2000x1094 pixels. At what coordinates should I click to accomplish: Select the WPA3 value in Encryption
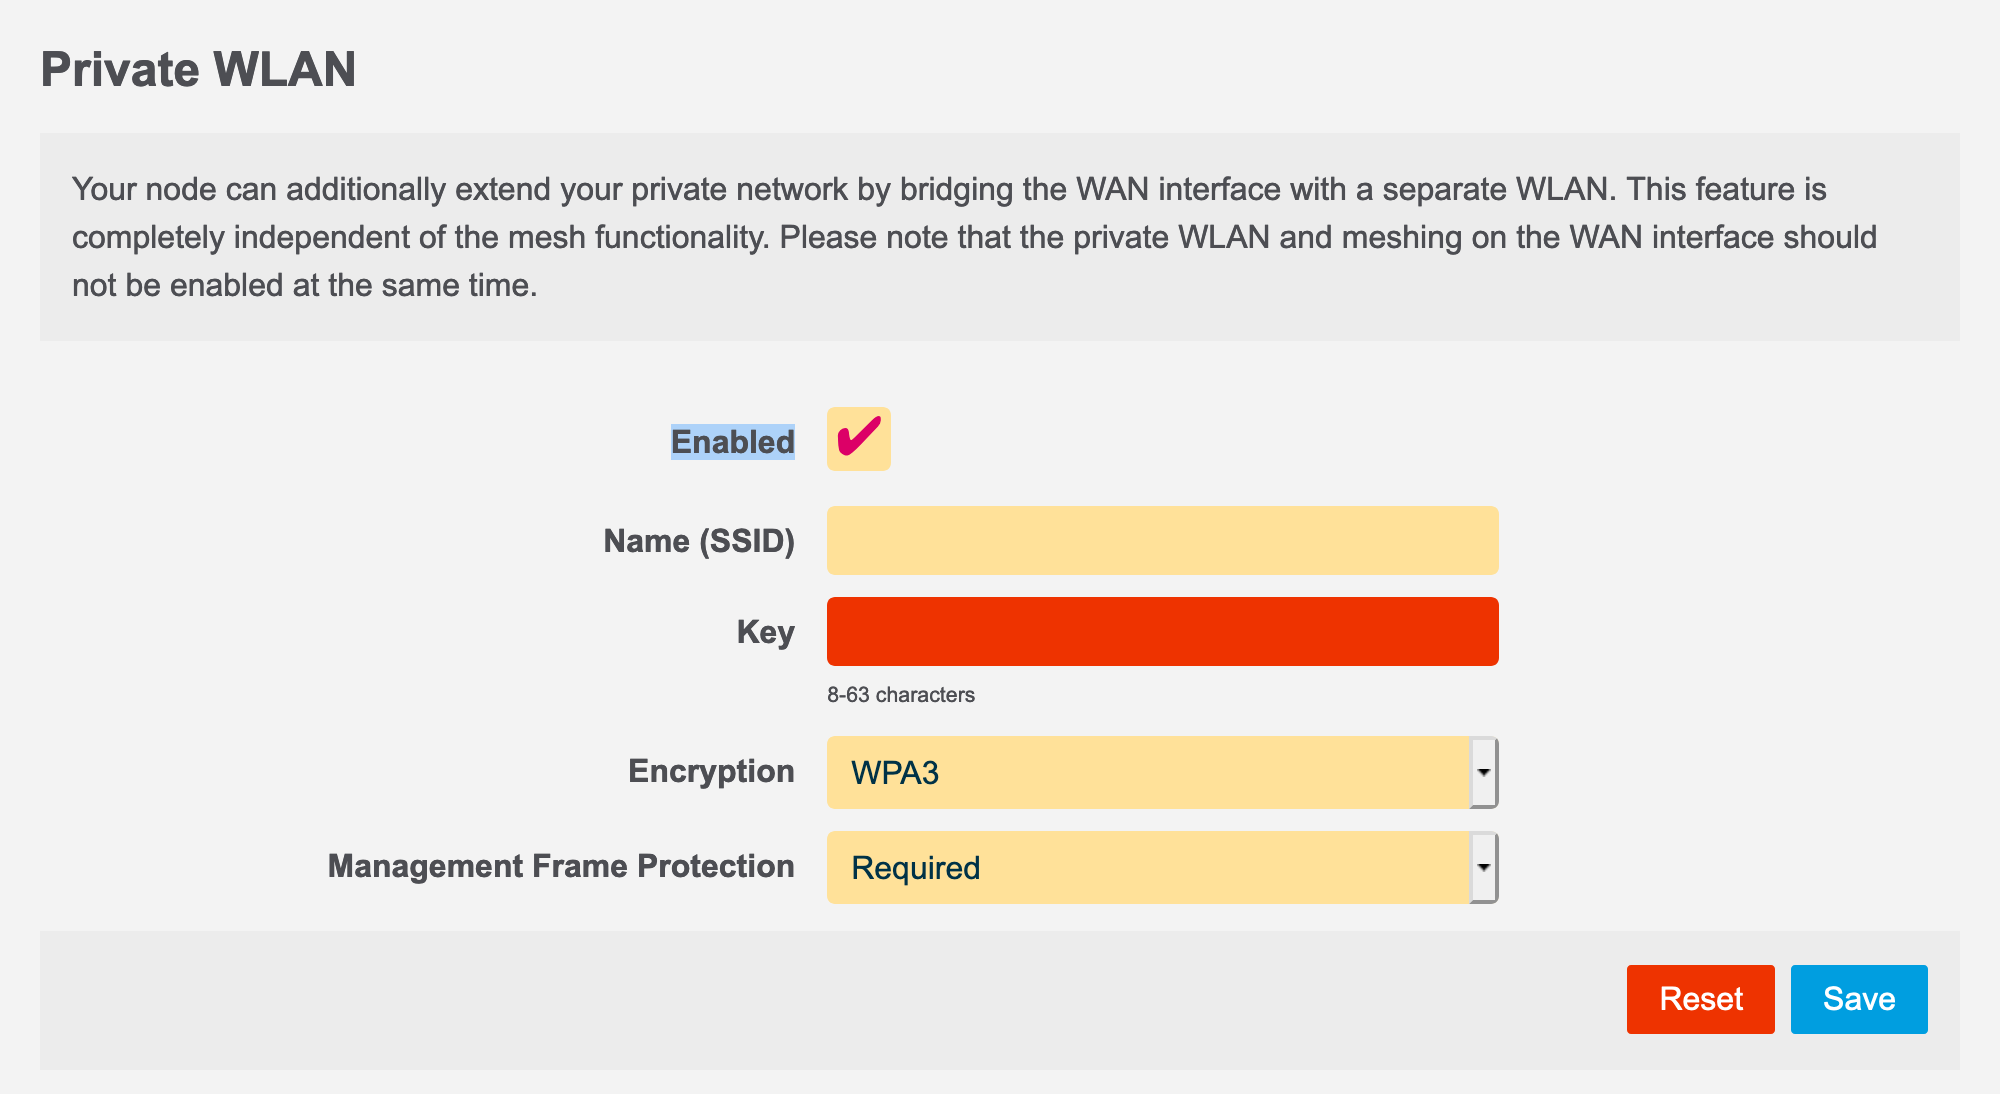(1100, 771)
